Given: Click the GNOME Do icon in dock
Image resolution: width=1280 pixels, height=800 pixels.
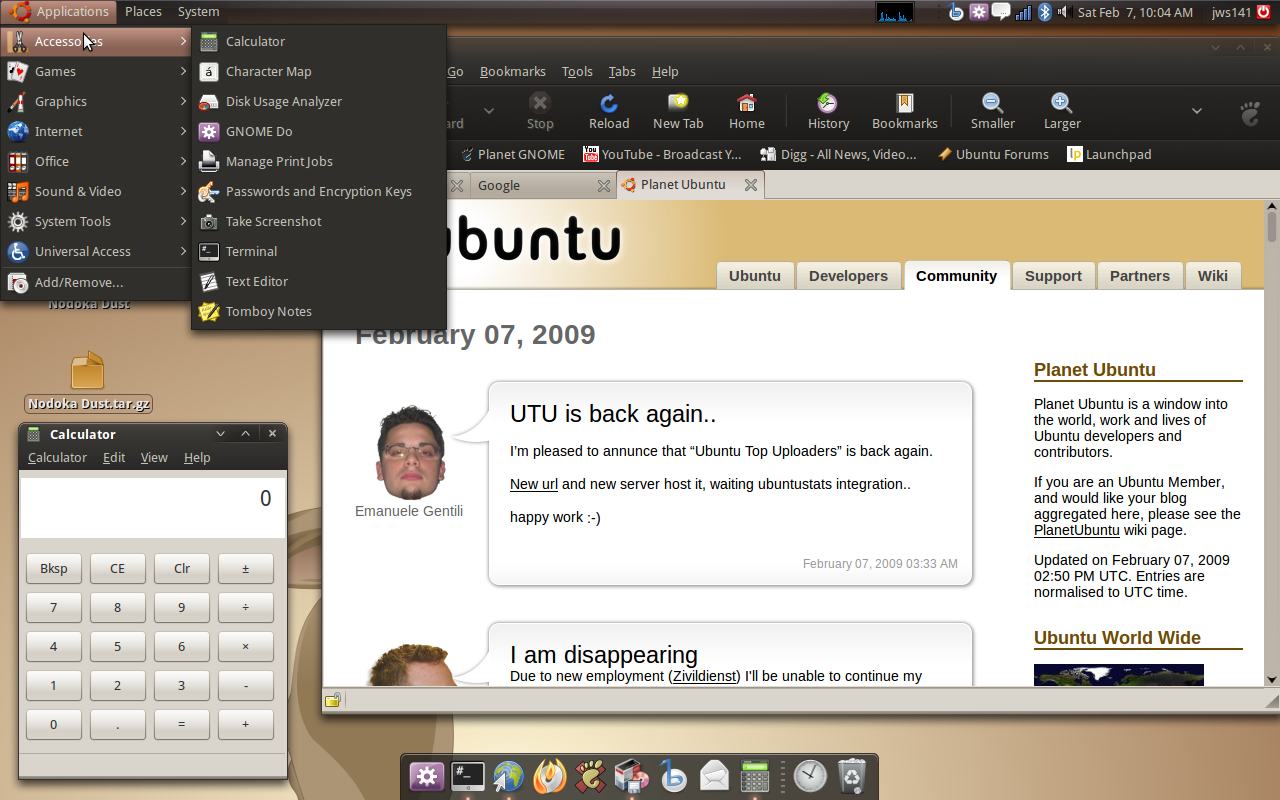Looking at the screenshot, I should (x=427, y=776).
